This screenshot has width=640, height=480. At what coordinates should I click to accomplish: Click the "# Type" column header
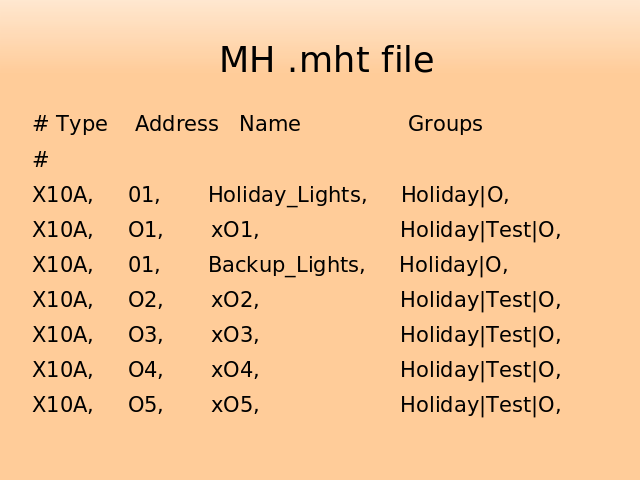[70, 125]
